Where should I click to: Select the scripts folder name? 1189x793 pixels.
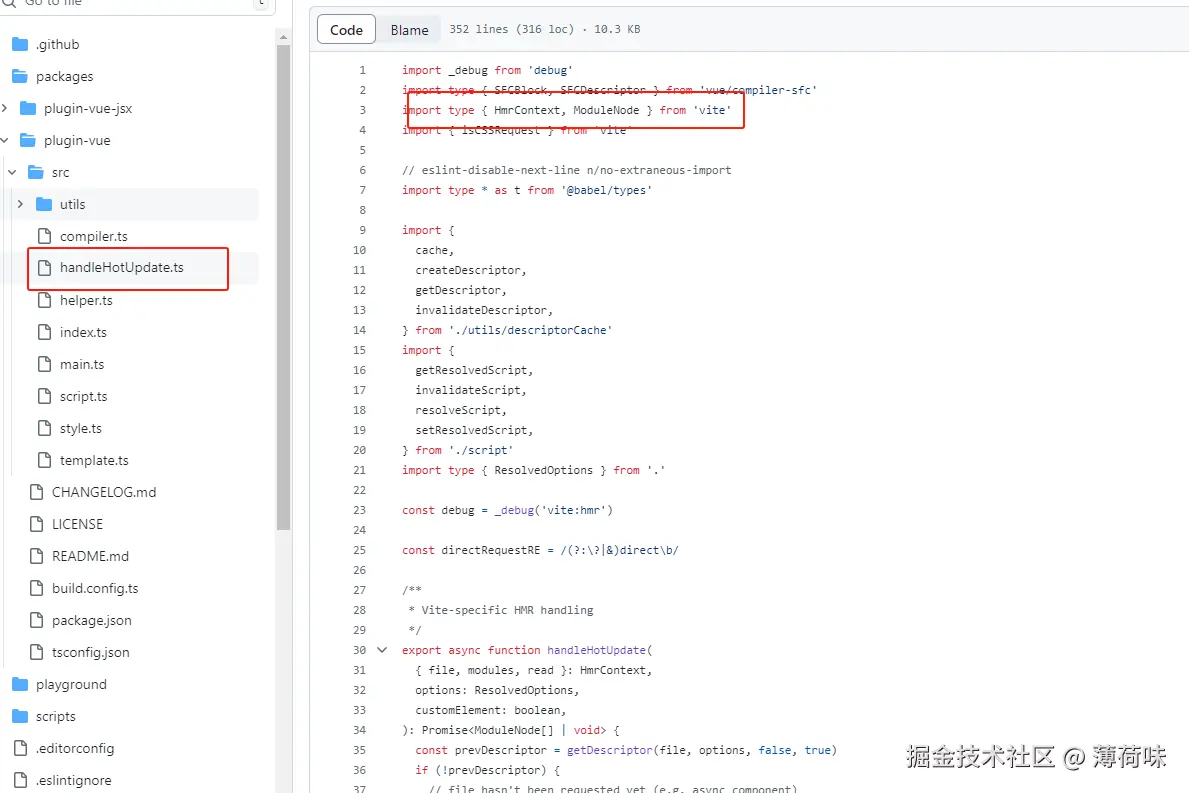(55, 716)
